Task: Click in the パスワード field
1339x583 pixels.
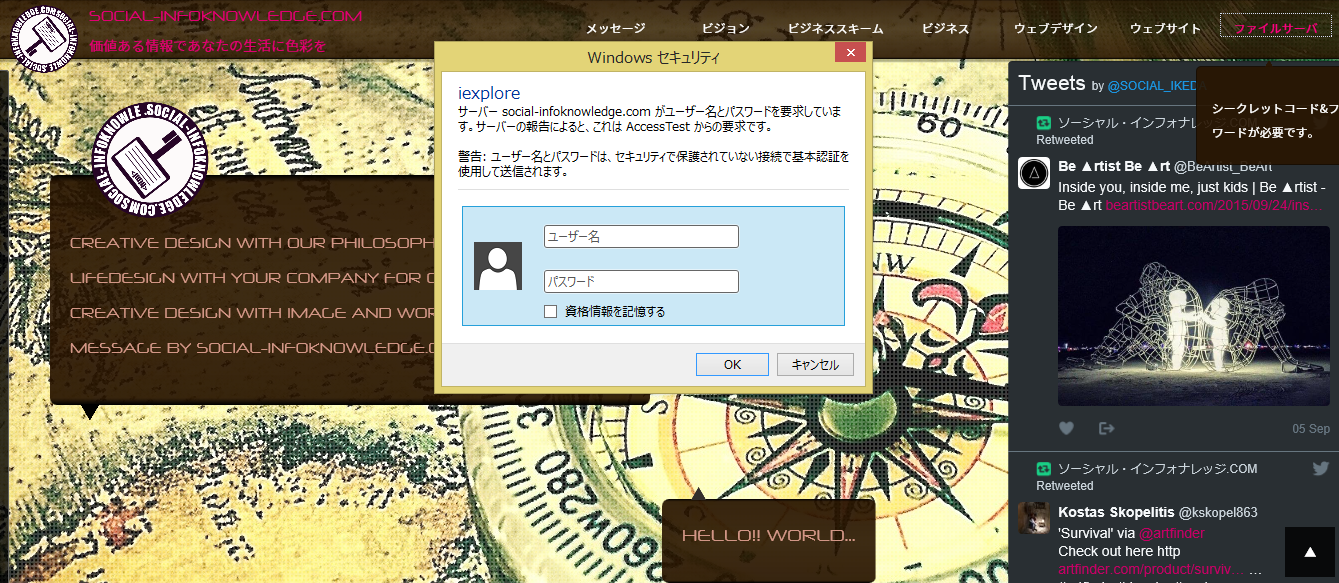Action: coord(641,282)
